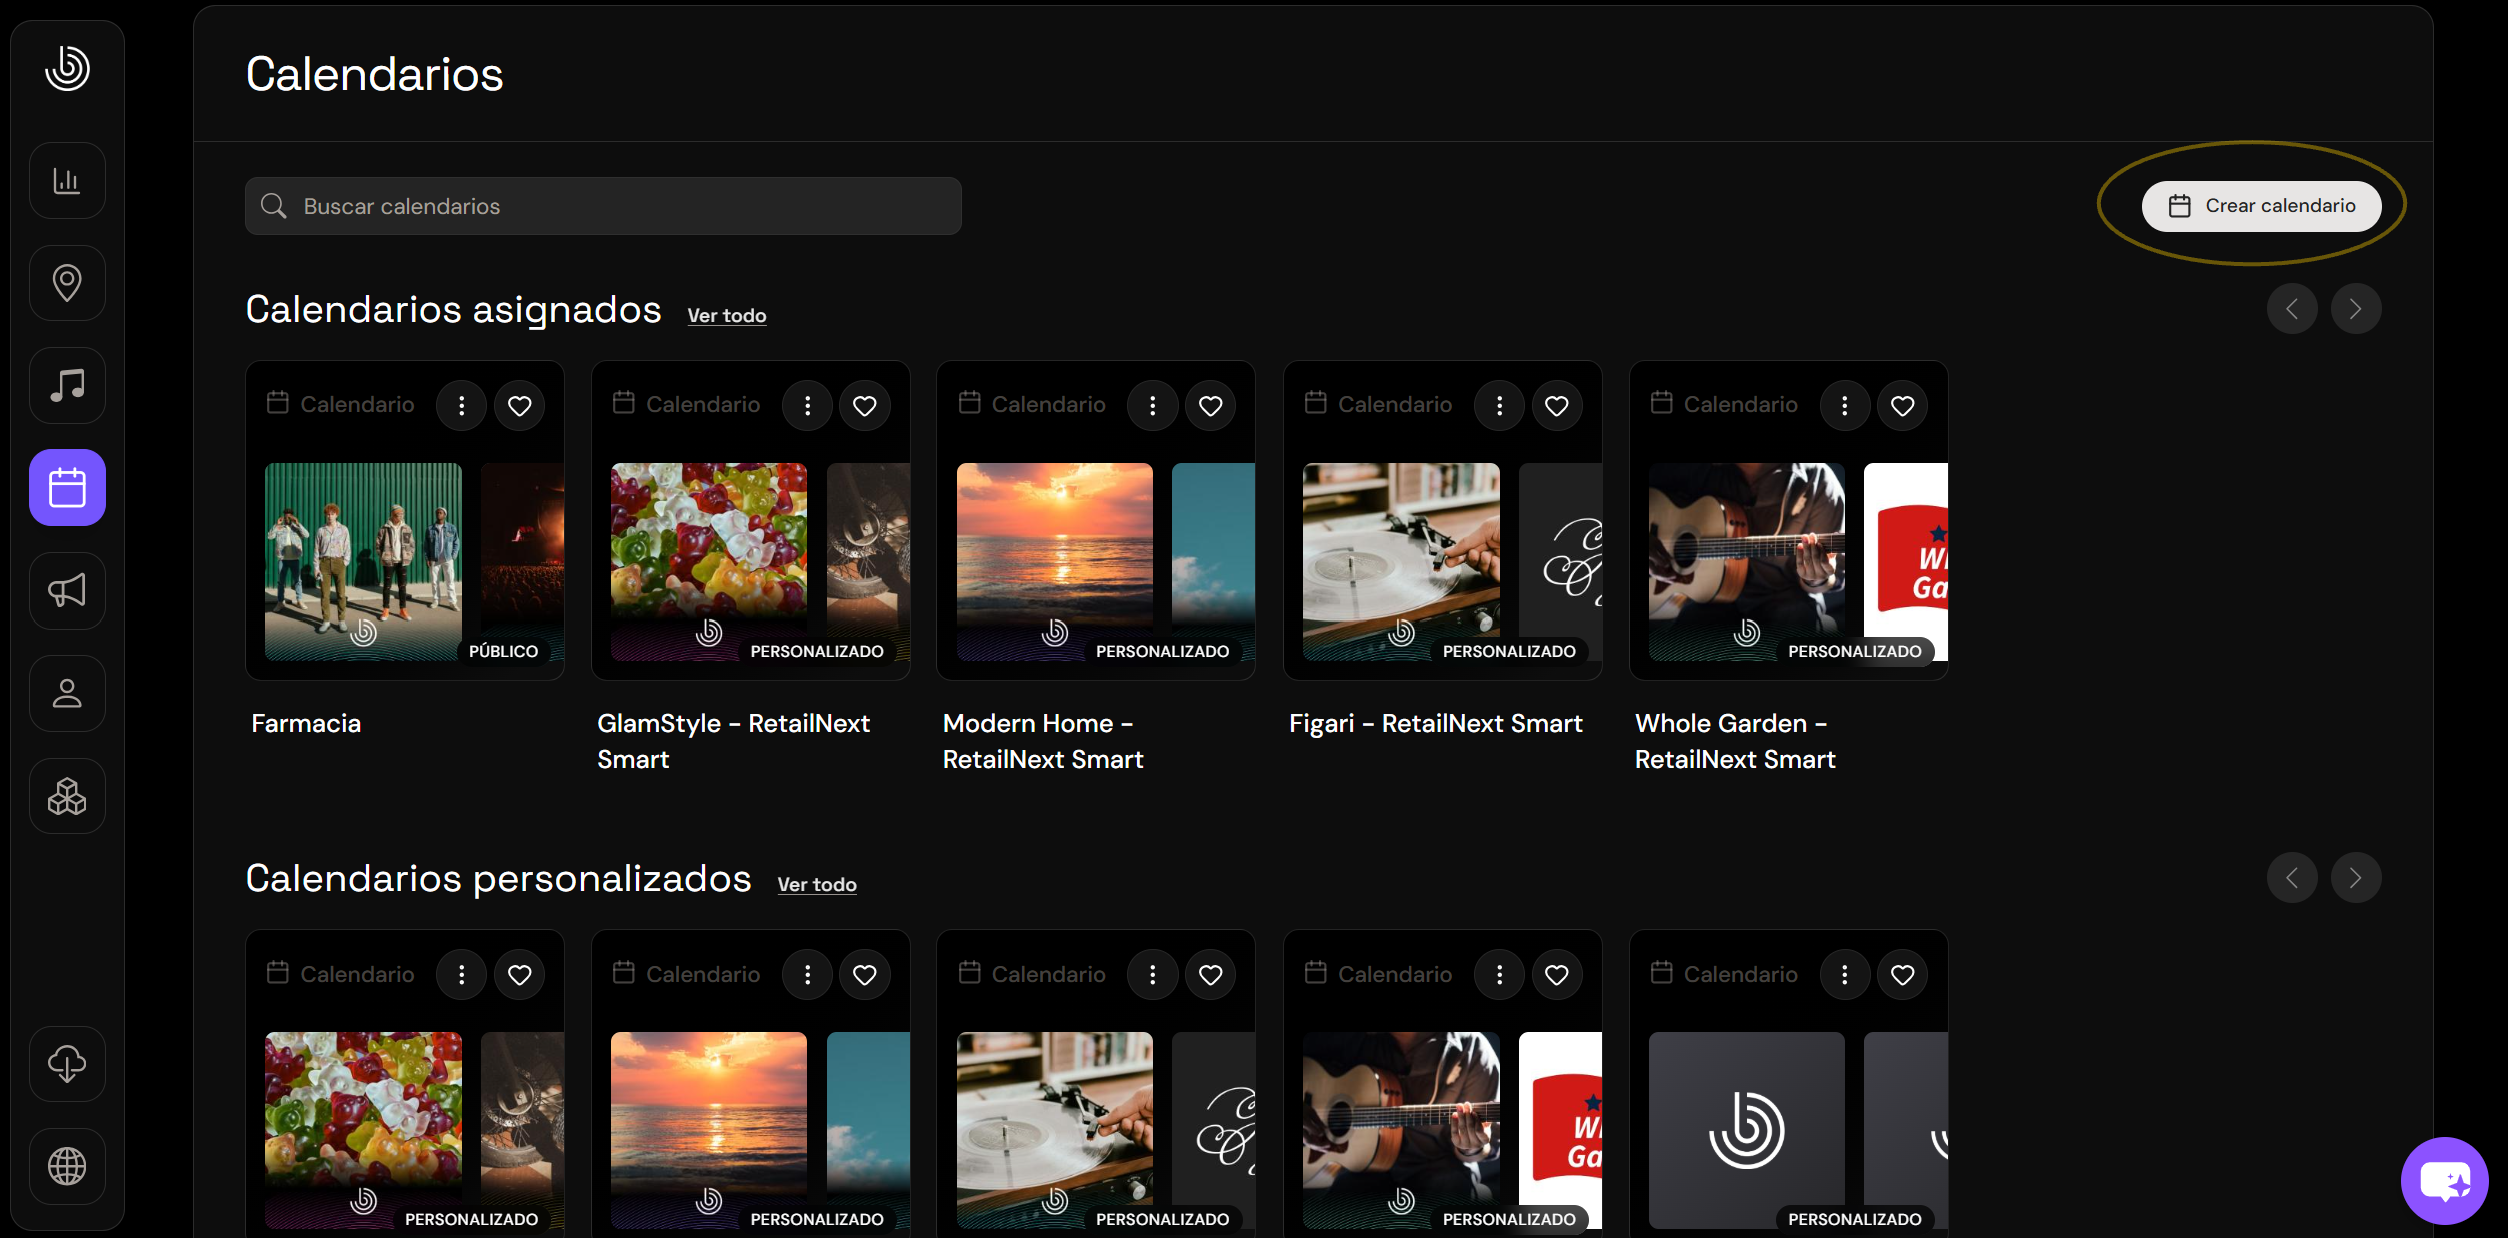2508x1238 pixels.
Task: Favorite the Whole Garden - RetailNext Smart calendar
Action: [1902, 406]
